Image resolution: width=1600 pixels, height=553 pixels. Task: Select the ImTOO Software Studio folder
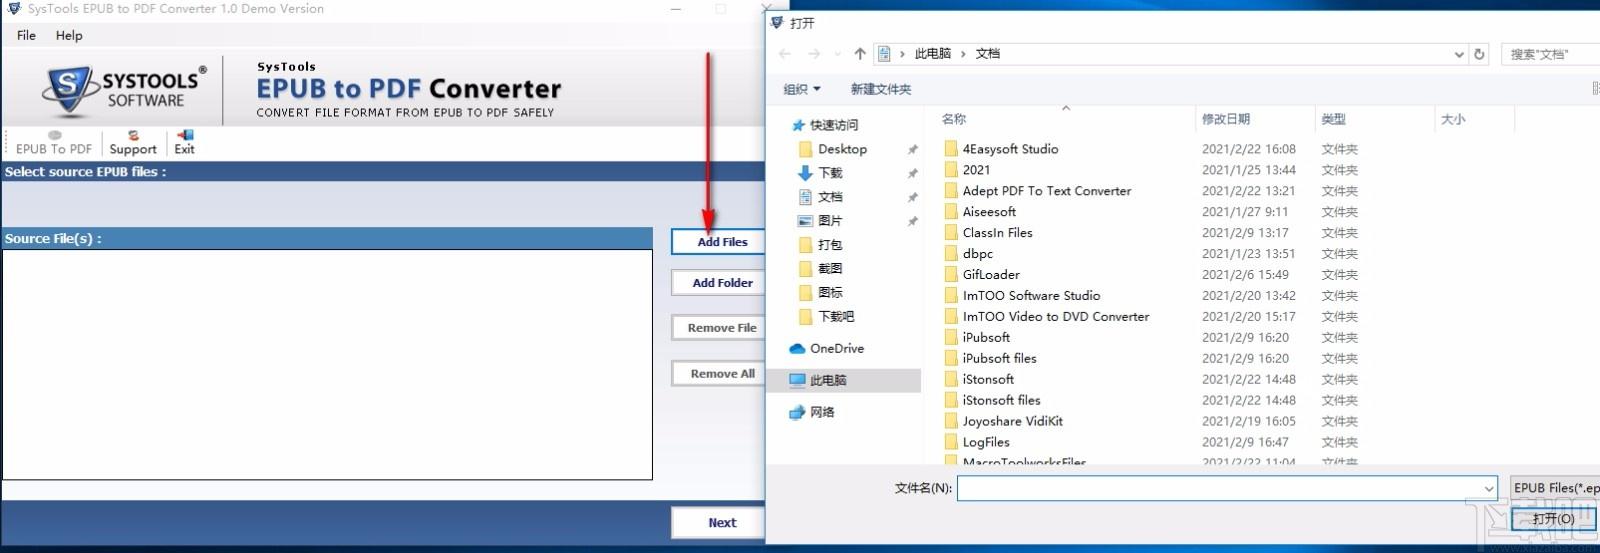1031,296
